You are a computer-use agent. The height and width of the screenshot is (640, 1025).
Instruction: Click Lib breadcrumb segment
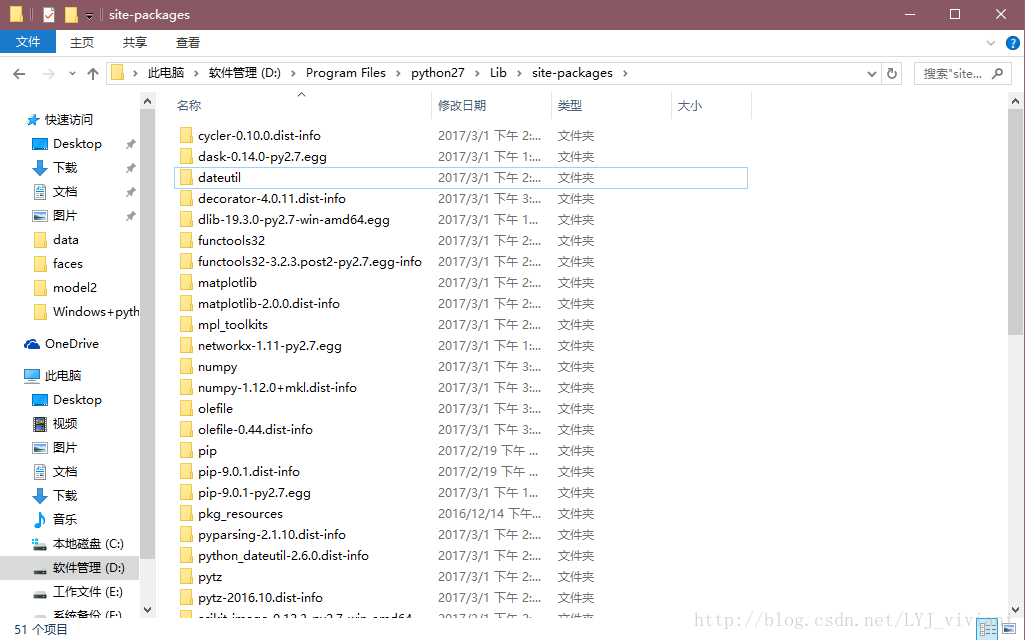[498, 73]
